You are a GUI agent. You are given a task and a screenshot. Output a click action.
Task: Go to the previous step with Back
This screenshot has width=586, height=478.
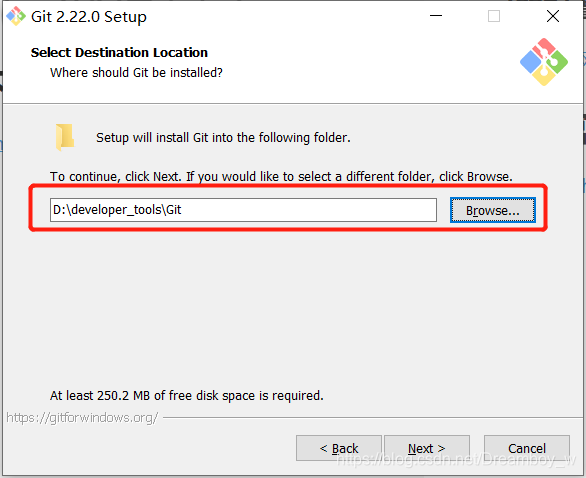tap(339, 448)
